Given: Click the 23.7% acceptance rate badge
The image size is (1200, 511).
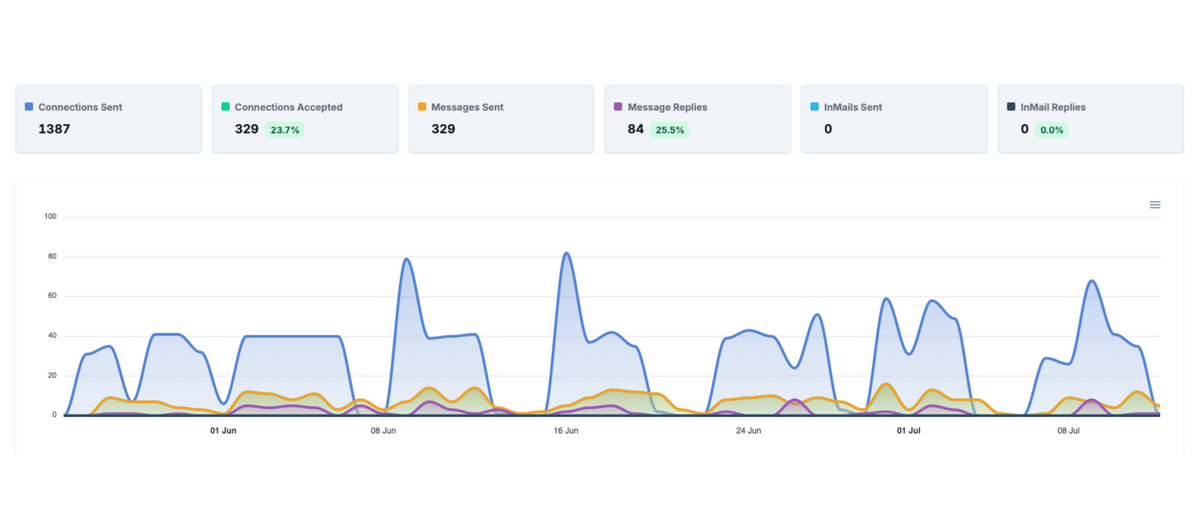Looking at the screenshot, I should click(x=285, y=130).
